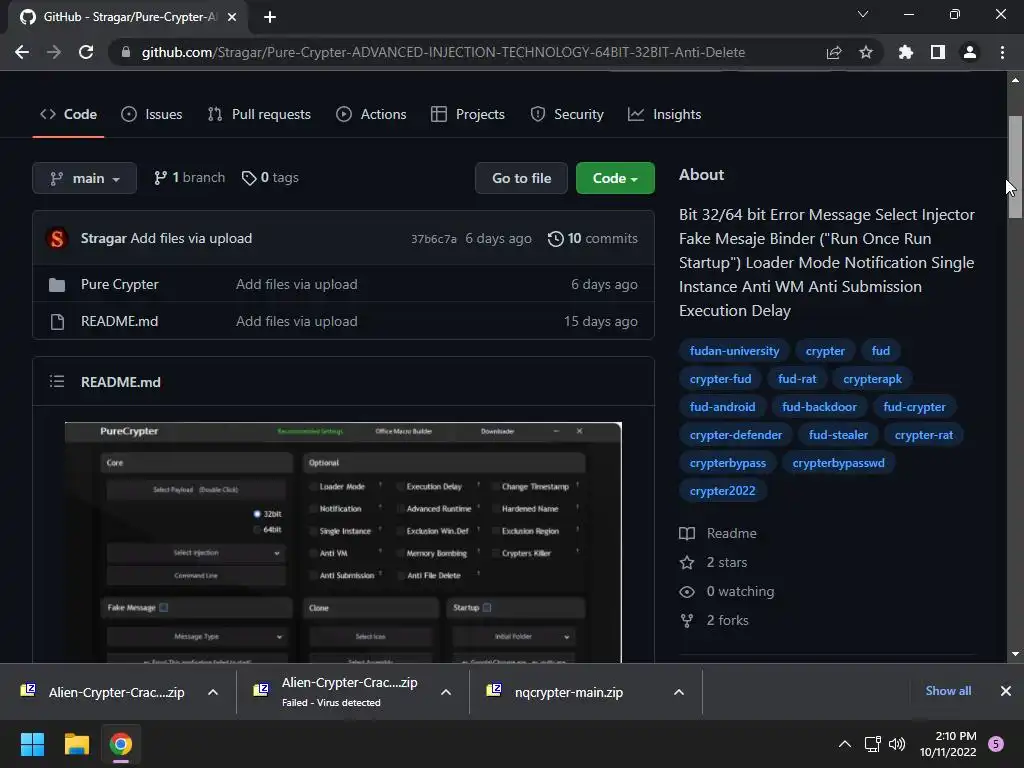Open the crypterbypass topic tag
The width and height of the screenshot is (1024, 768).
click(728, 463)
